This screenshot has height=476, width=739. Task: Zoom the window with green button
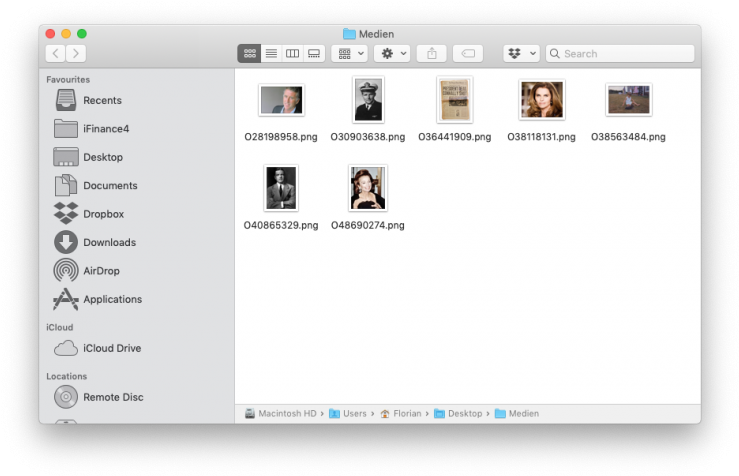point(82,34)
